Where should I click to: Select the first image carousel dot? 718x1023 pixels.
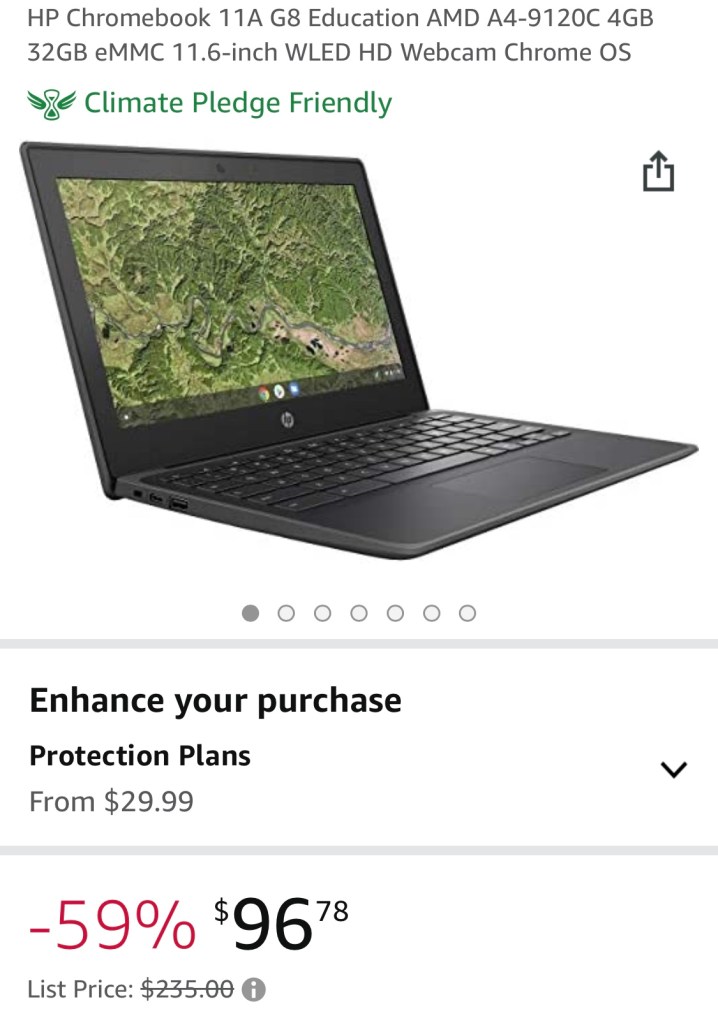(x=250, y=613)
